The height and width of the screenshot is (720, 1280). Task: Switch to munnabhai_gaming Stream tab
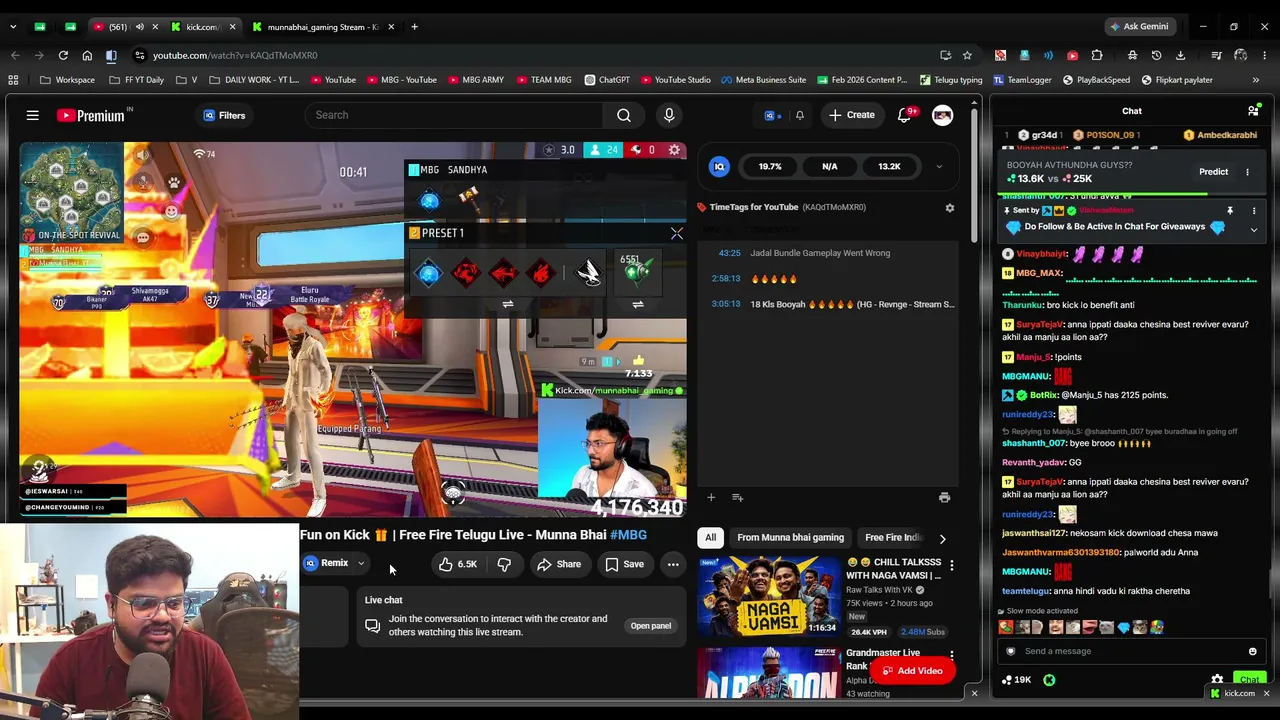click(x=320, y=27)
